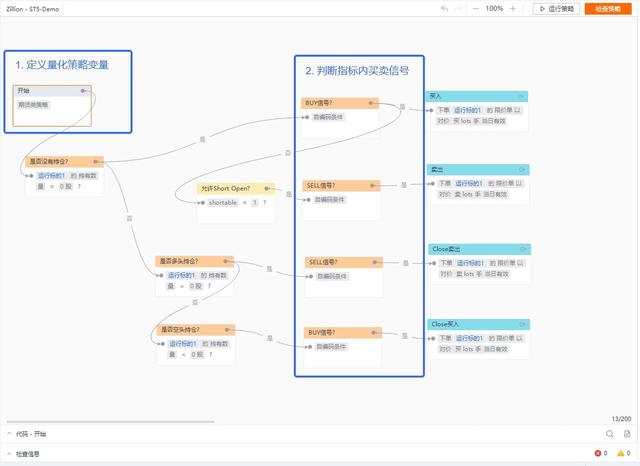Open search in the code panel

(x=609, y=434)
